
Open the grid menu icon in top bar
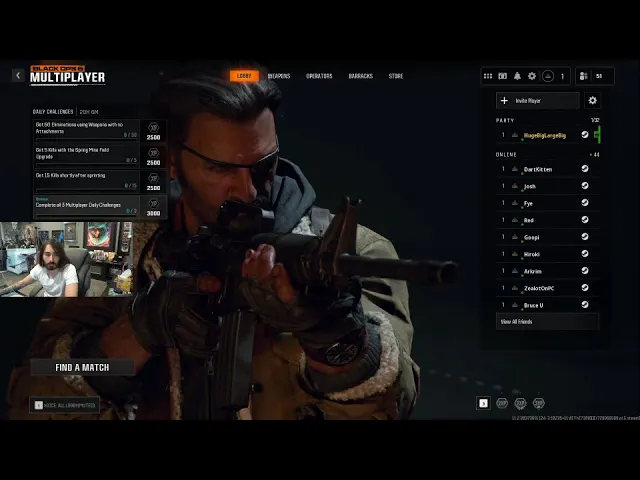point(488,76)
